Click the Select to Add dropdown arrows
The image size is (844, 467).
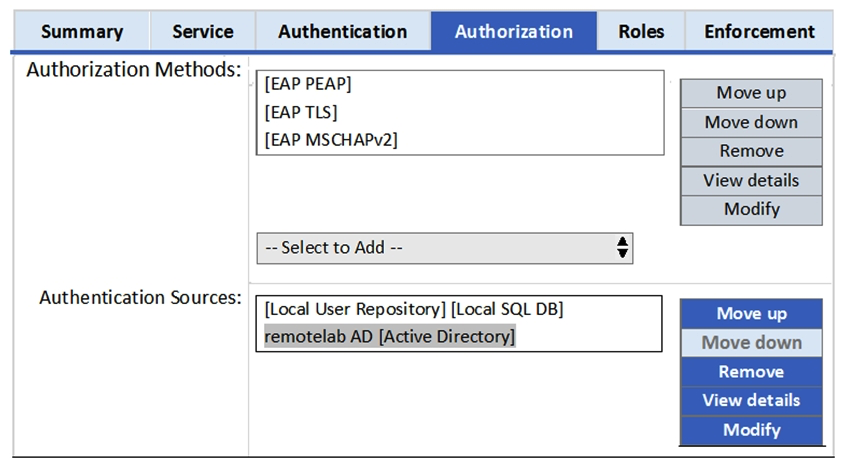[x=622, y=247]
